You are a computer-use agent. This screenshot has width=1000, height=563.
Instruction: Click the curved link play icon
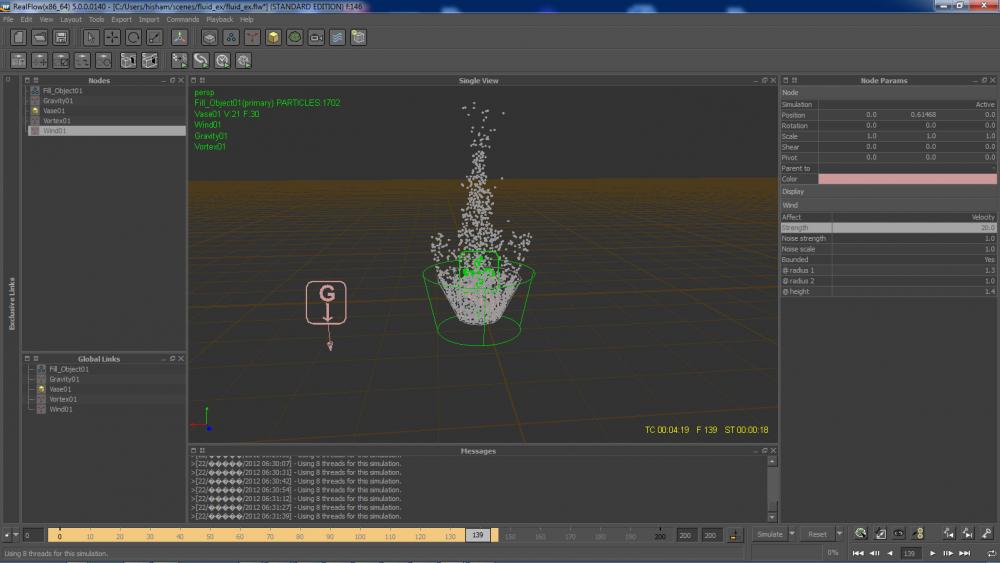tap(201, 61)
